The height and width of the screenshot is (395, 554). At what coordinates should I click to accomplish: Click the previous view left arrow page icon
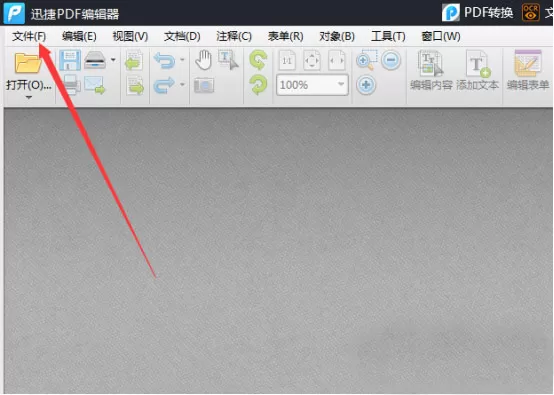click(134, 60)
